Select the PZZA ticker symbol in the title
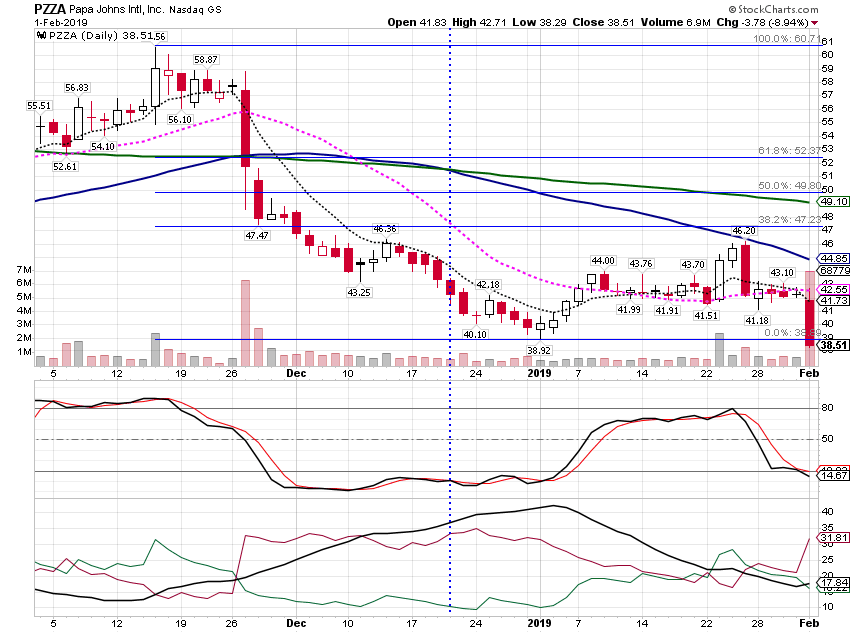Viewport: 850px width, 633px height. click(50, 9)
